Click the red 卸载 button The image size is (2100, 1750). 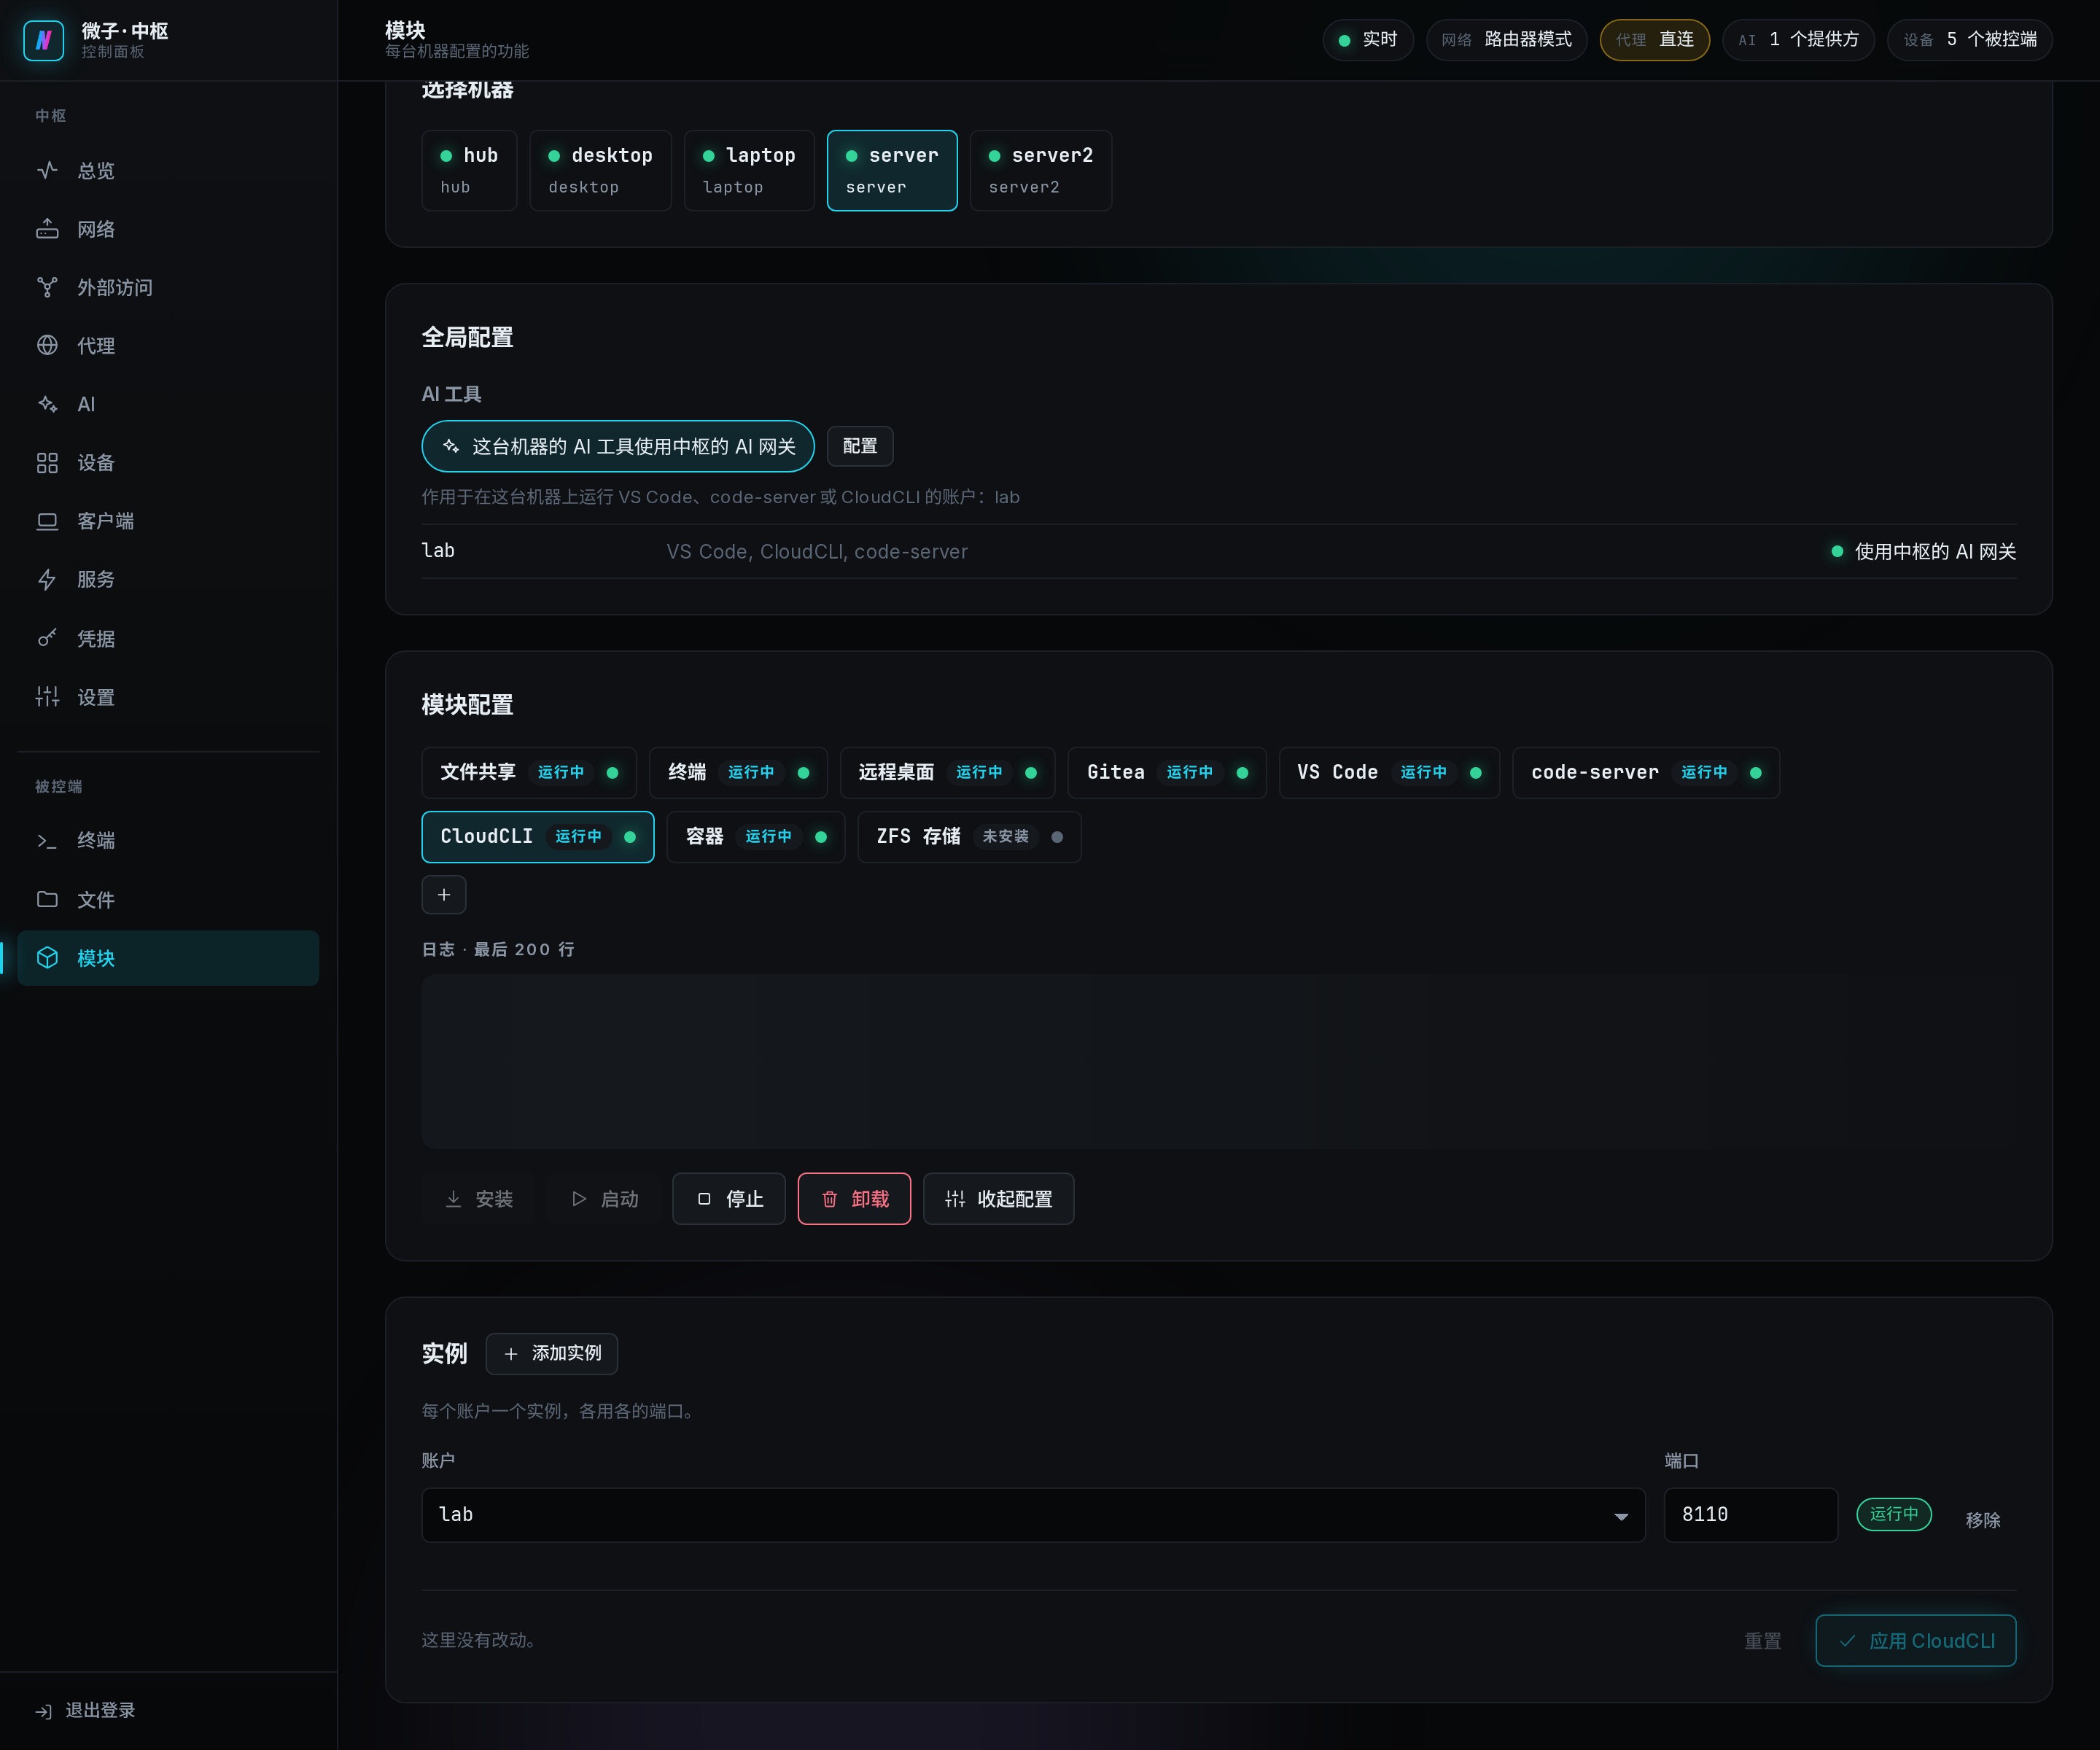(x=854, y=1198)
